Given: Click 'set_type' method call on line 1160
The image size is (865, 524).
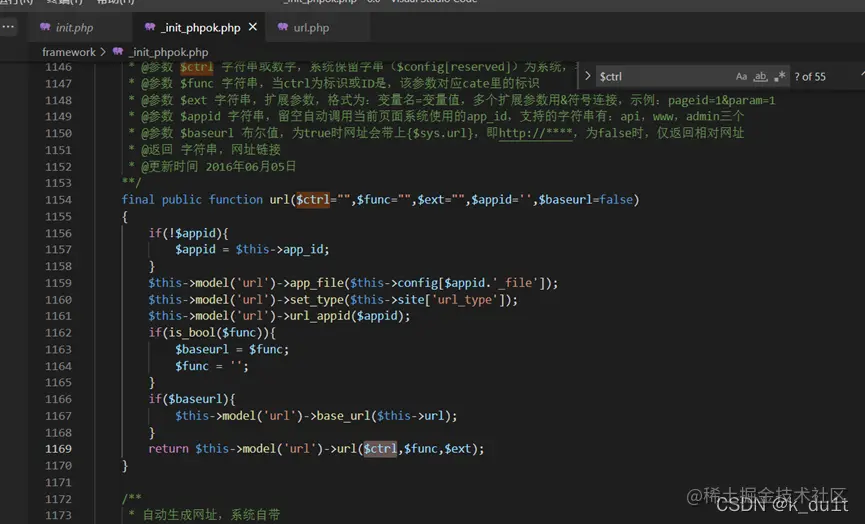Looking at the screenshot, I should coord(317,300).
